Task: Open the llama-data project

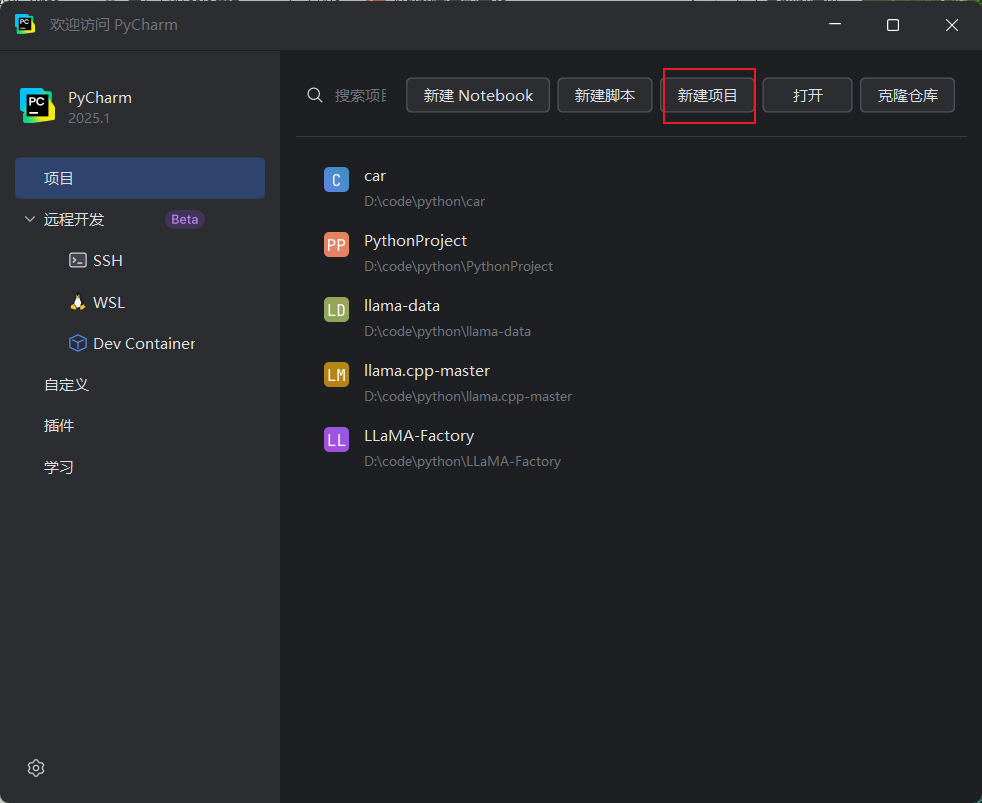Action: click(x=402, y=306)
